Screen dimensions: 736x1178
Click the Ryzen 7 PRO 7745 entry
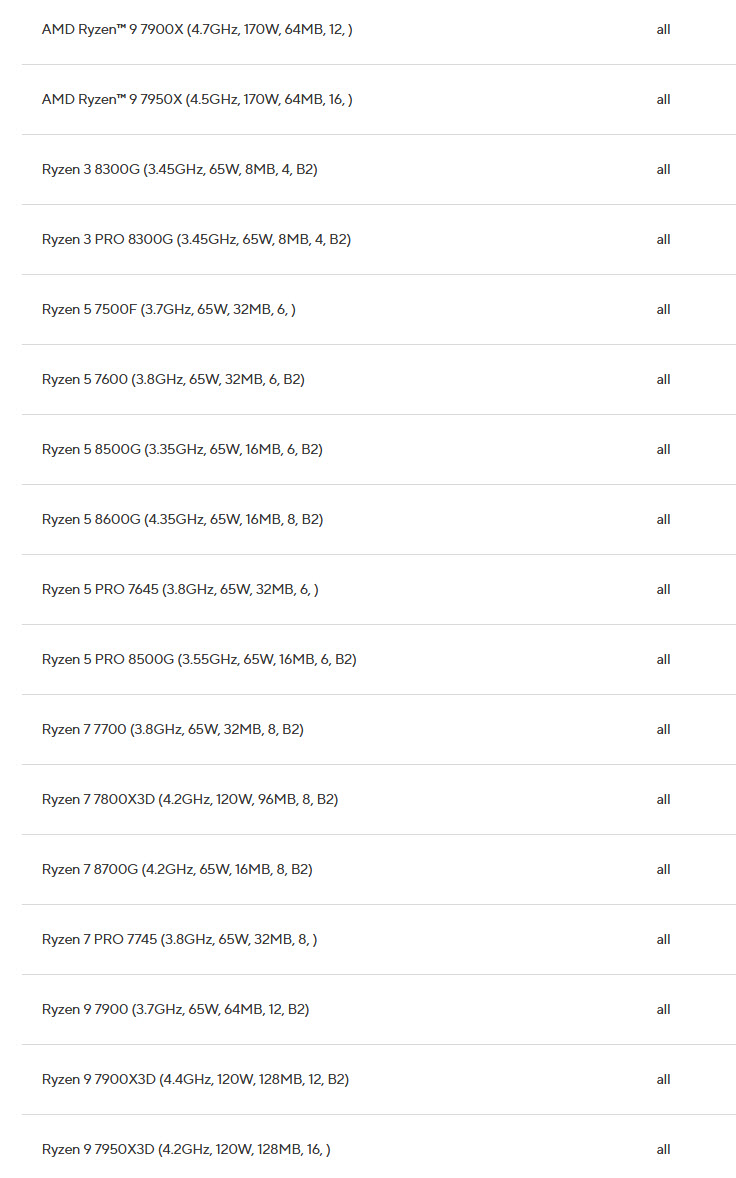pyautogui.click(x=180, y=940)
